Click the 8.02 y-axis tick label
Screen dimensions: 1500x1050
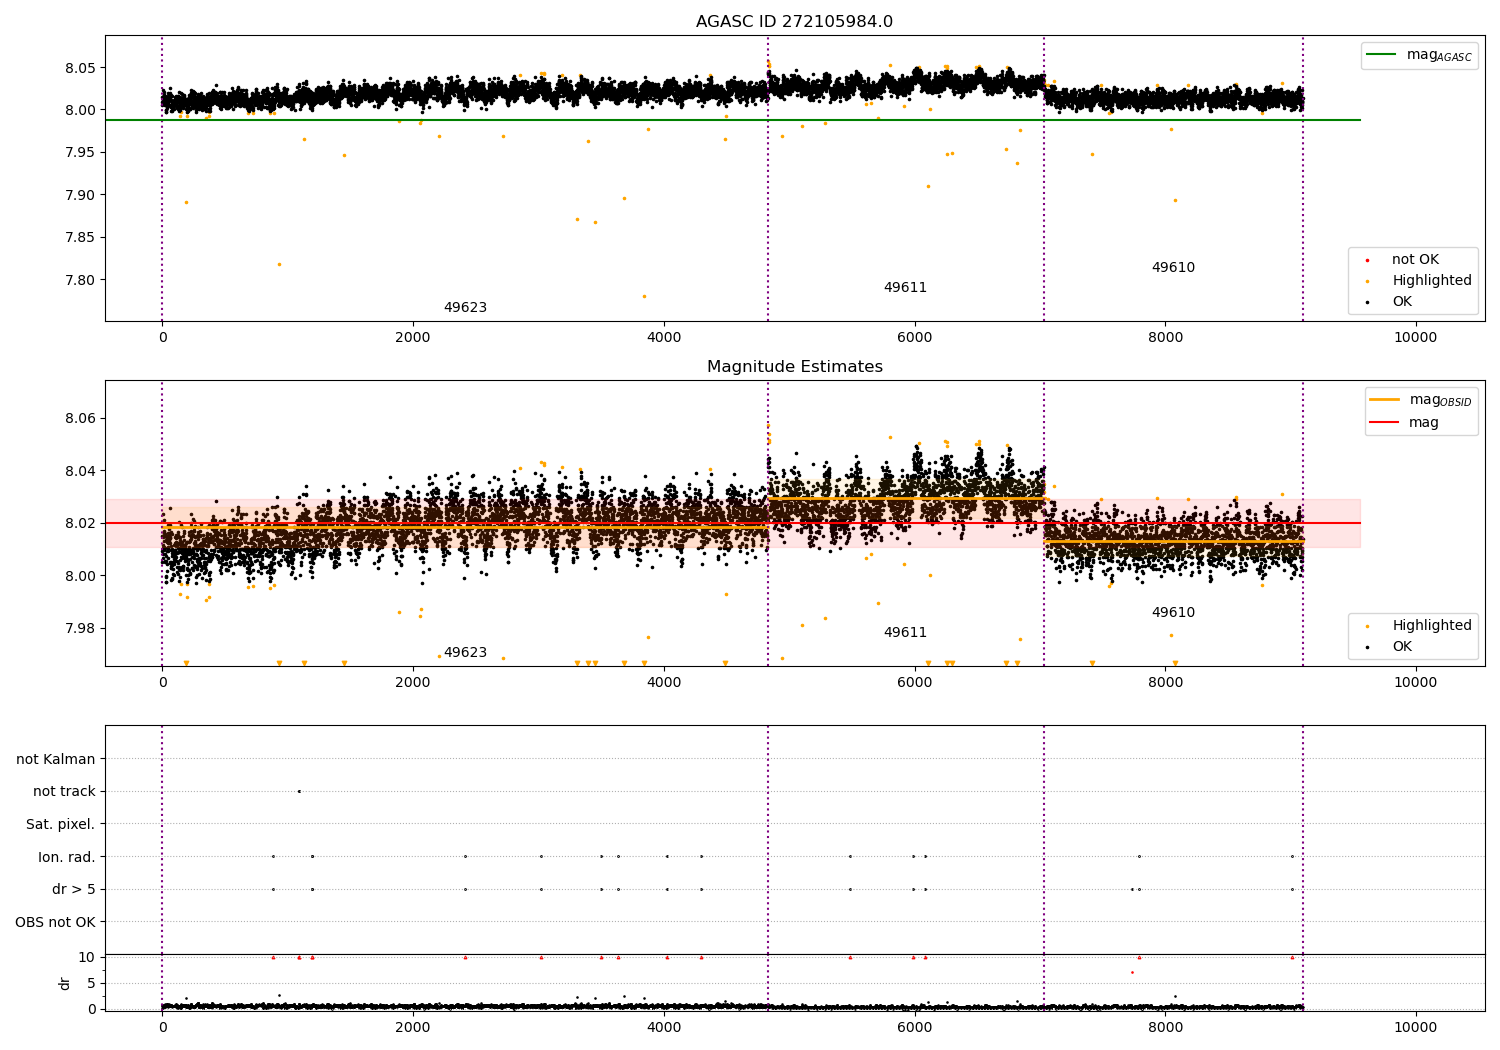coord(81,523)
